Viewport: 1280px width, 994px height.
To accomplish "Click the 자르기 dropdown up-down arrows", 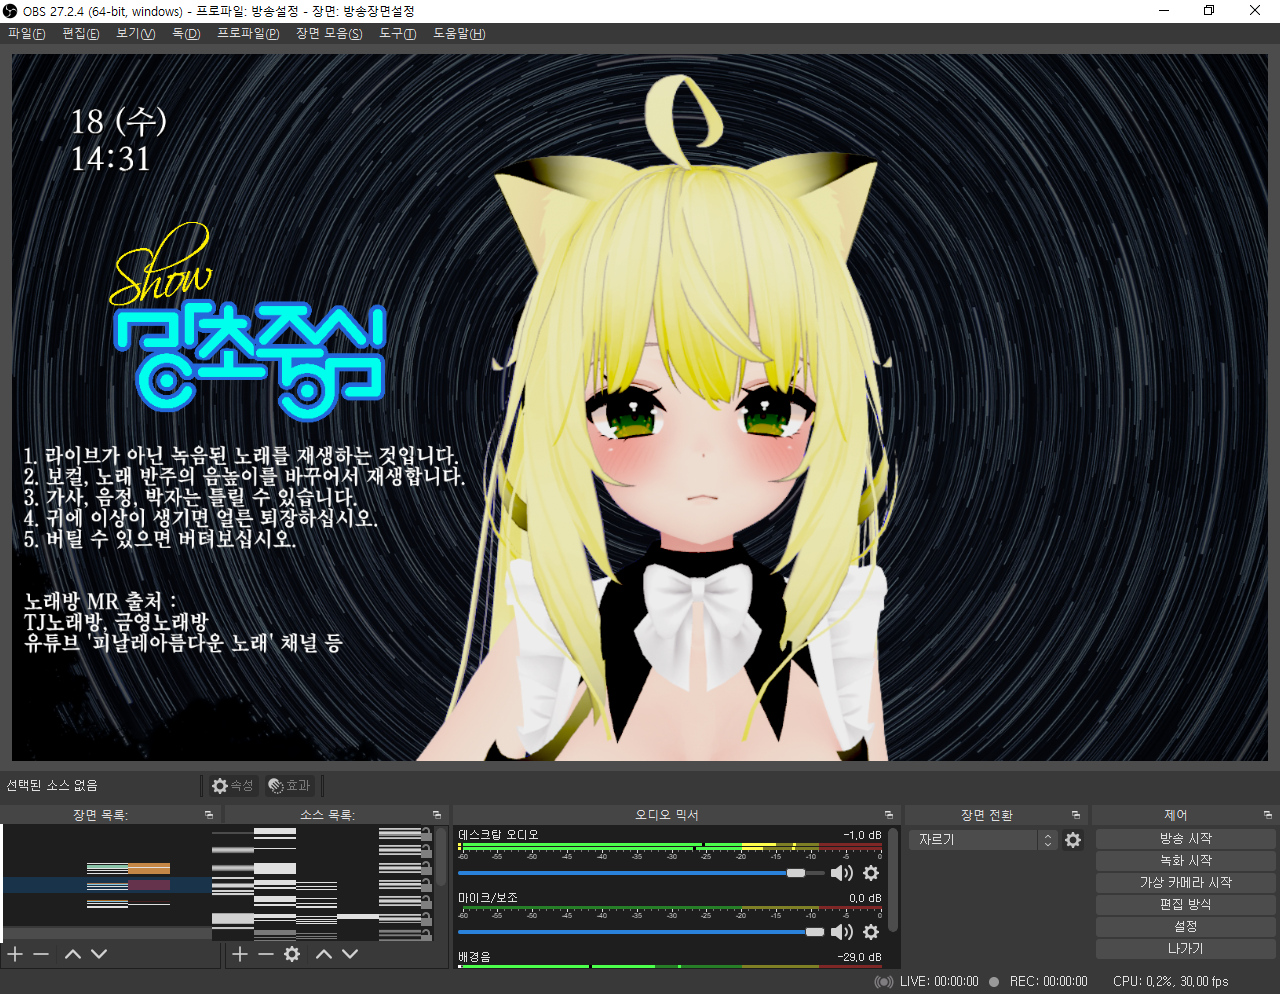I will 1048,840.
